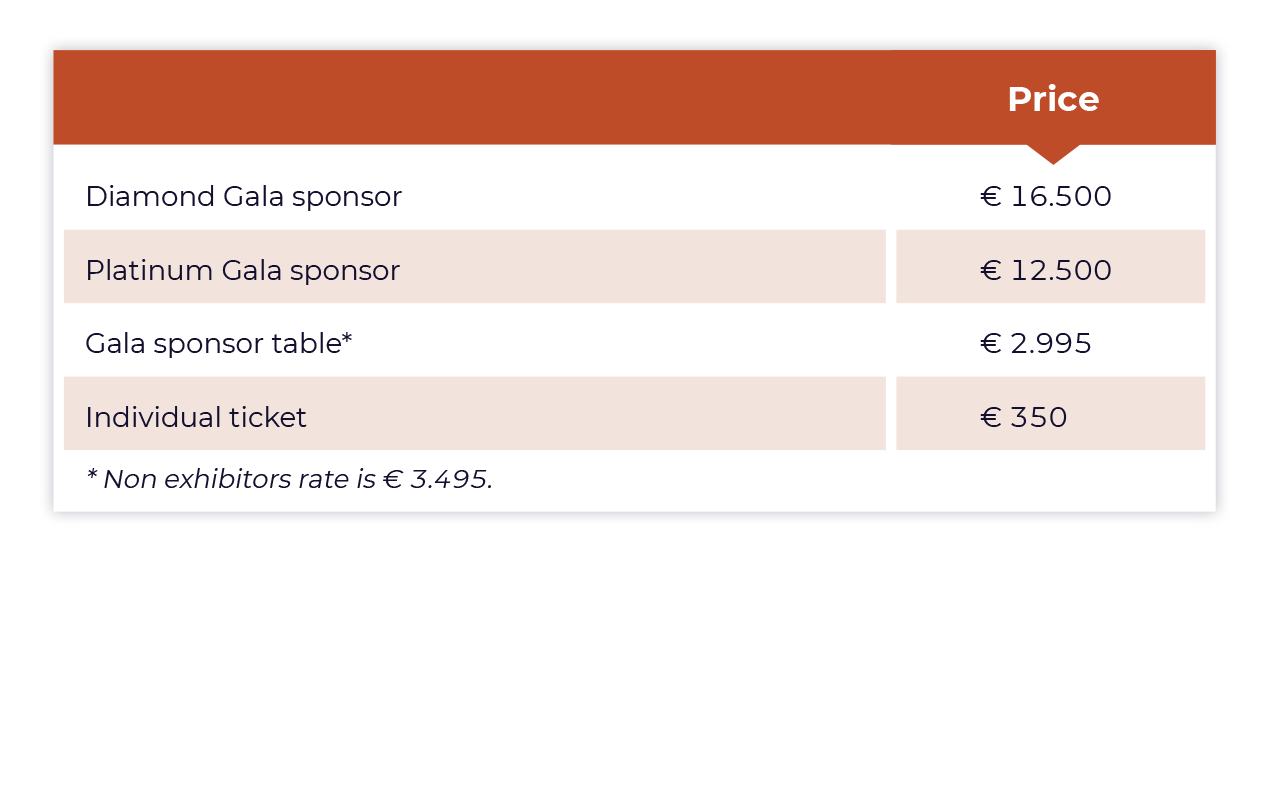The height and width of the screenshot is (809, 1265).
Task: Click the euro symbol in Diamond price
Action: [991, 196]
